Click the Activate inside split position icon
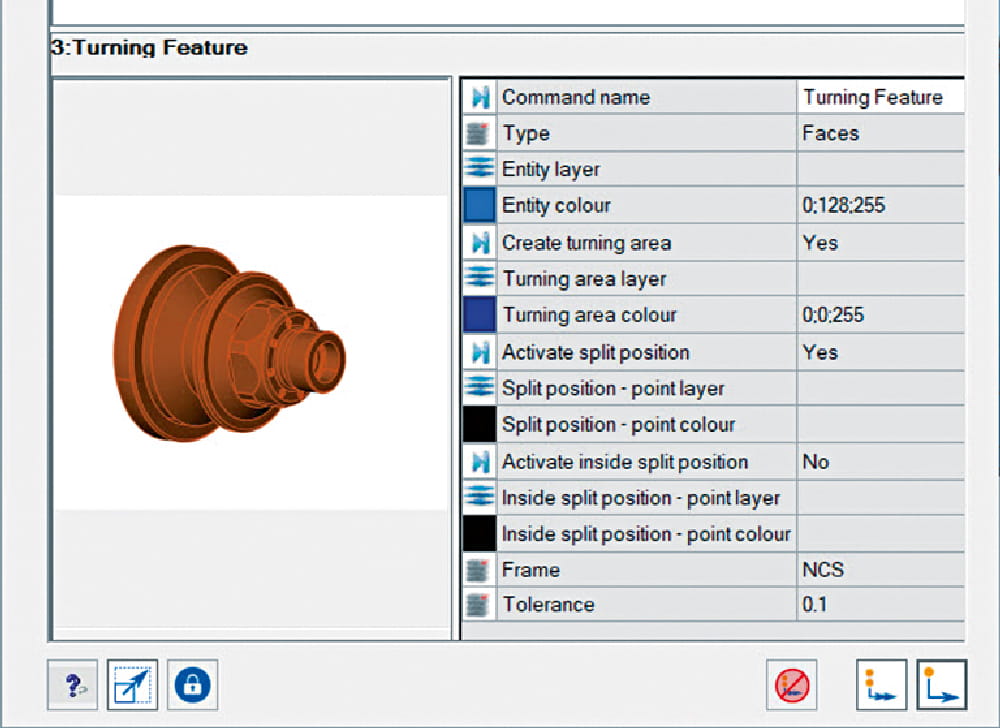 coord(480,462)
